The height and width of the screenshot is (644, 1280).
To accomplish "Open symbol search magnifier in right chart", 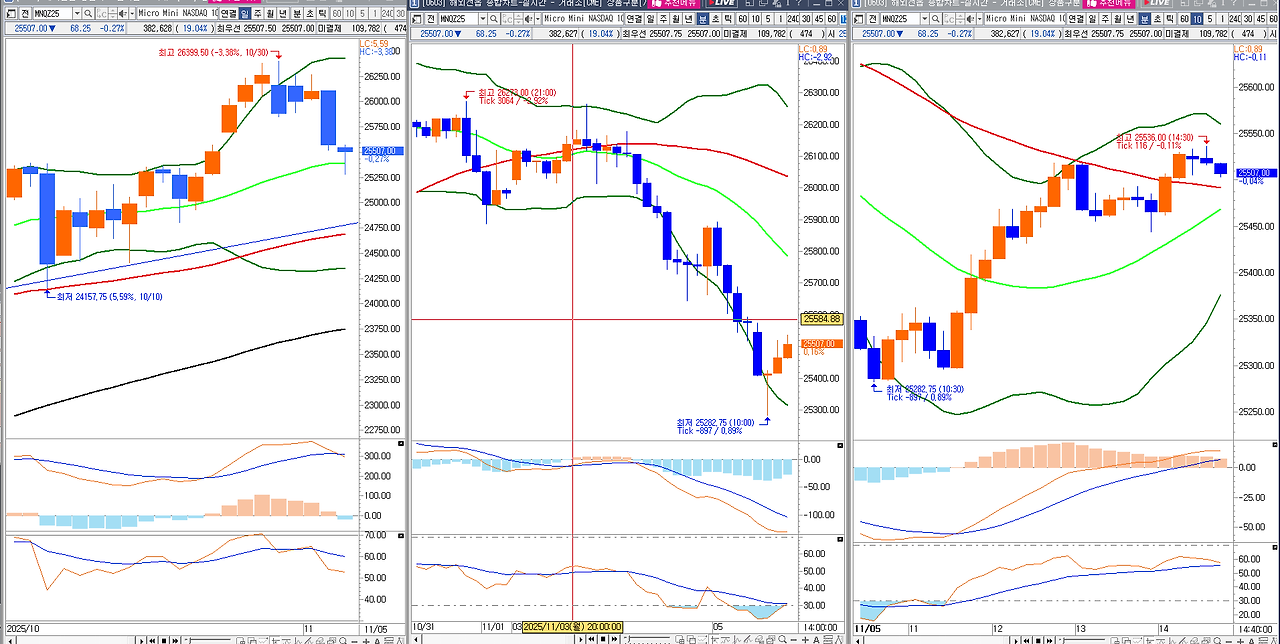I will pyautogui.click(x=936, y=19).
